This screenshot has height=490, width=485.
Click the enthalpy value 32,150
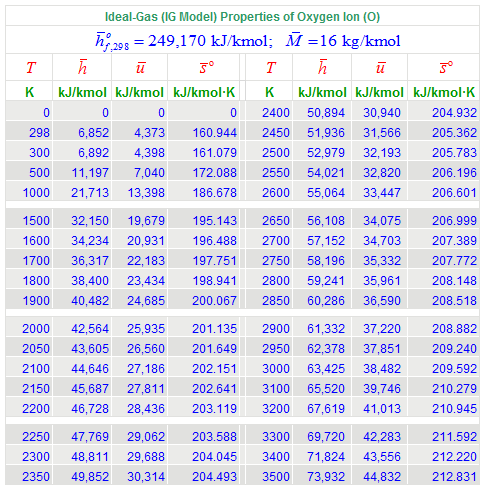90,221
